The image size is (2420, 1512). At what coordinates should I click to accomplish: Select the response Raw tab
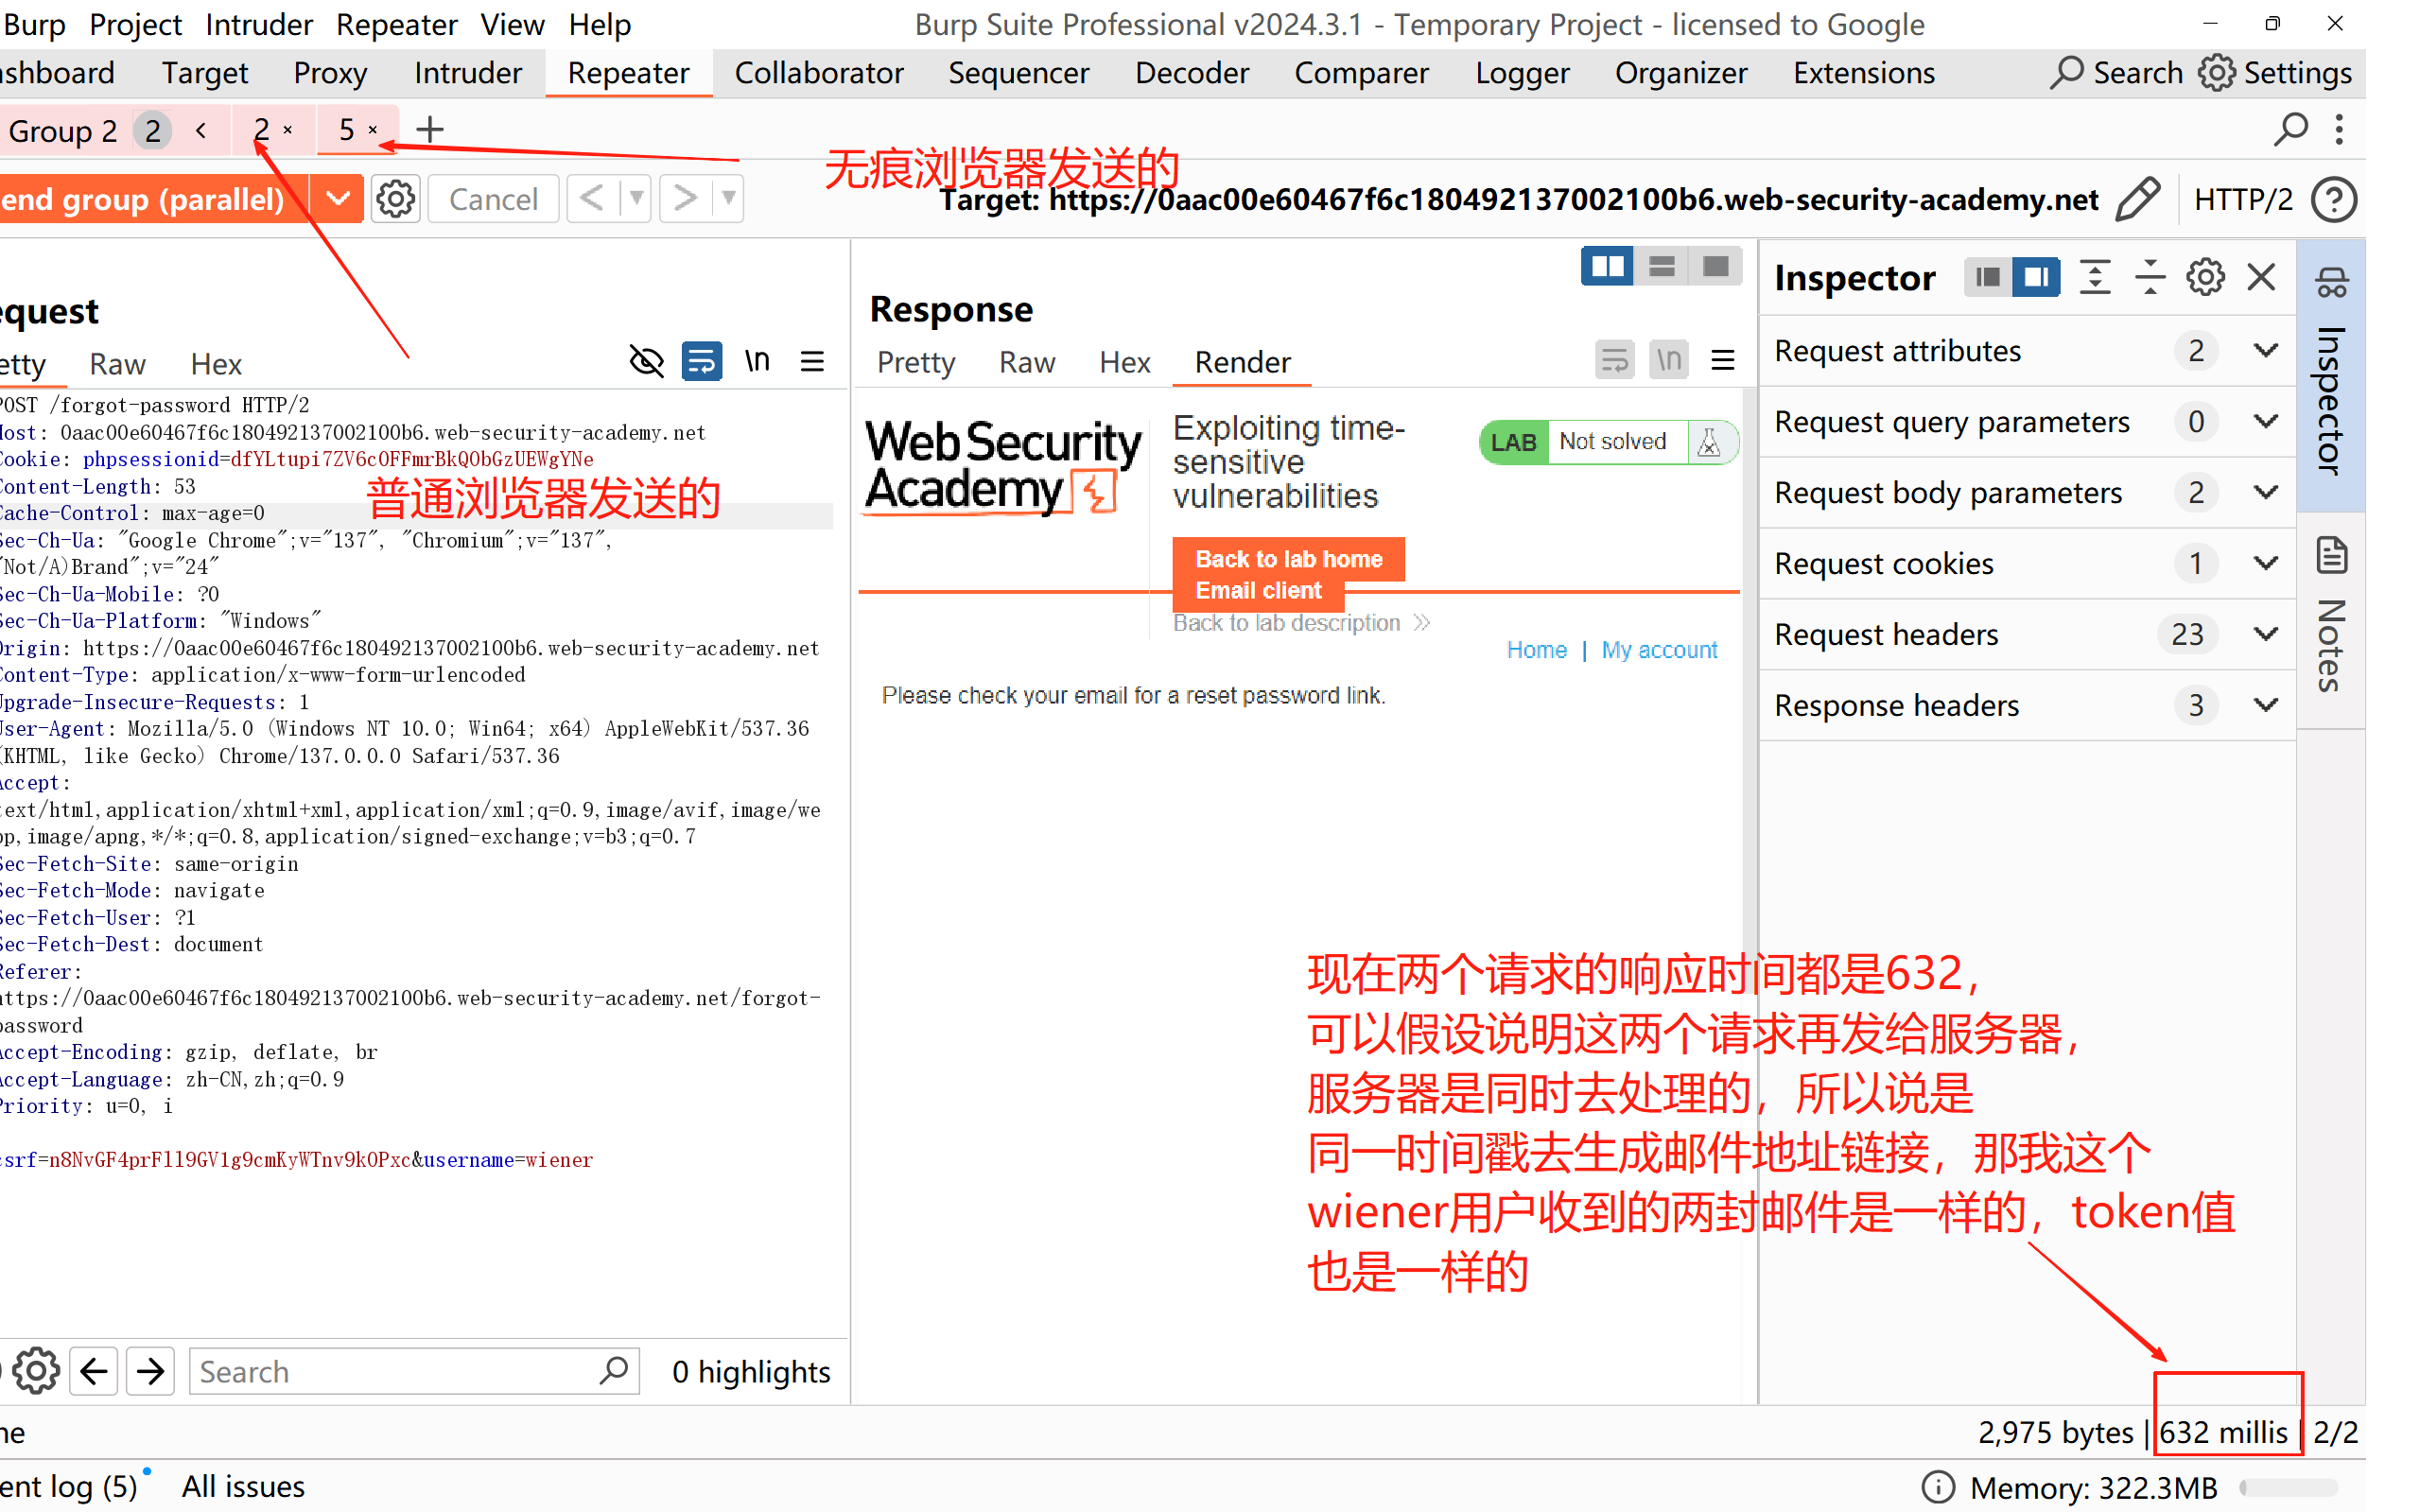point(1026,362)
